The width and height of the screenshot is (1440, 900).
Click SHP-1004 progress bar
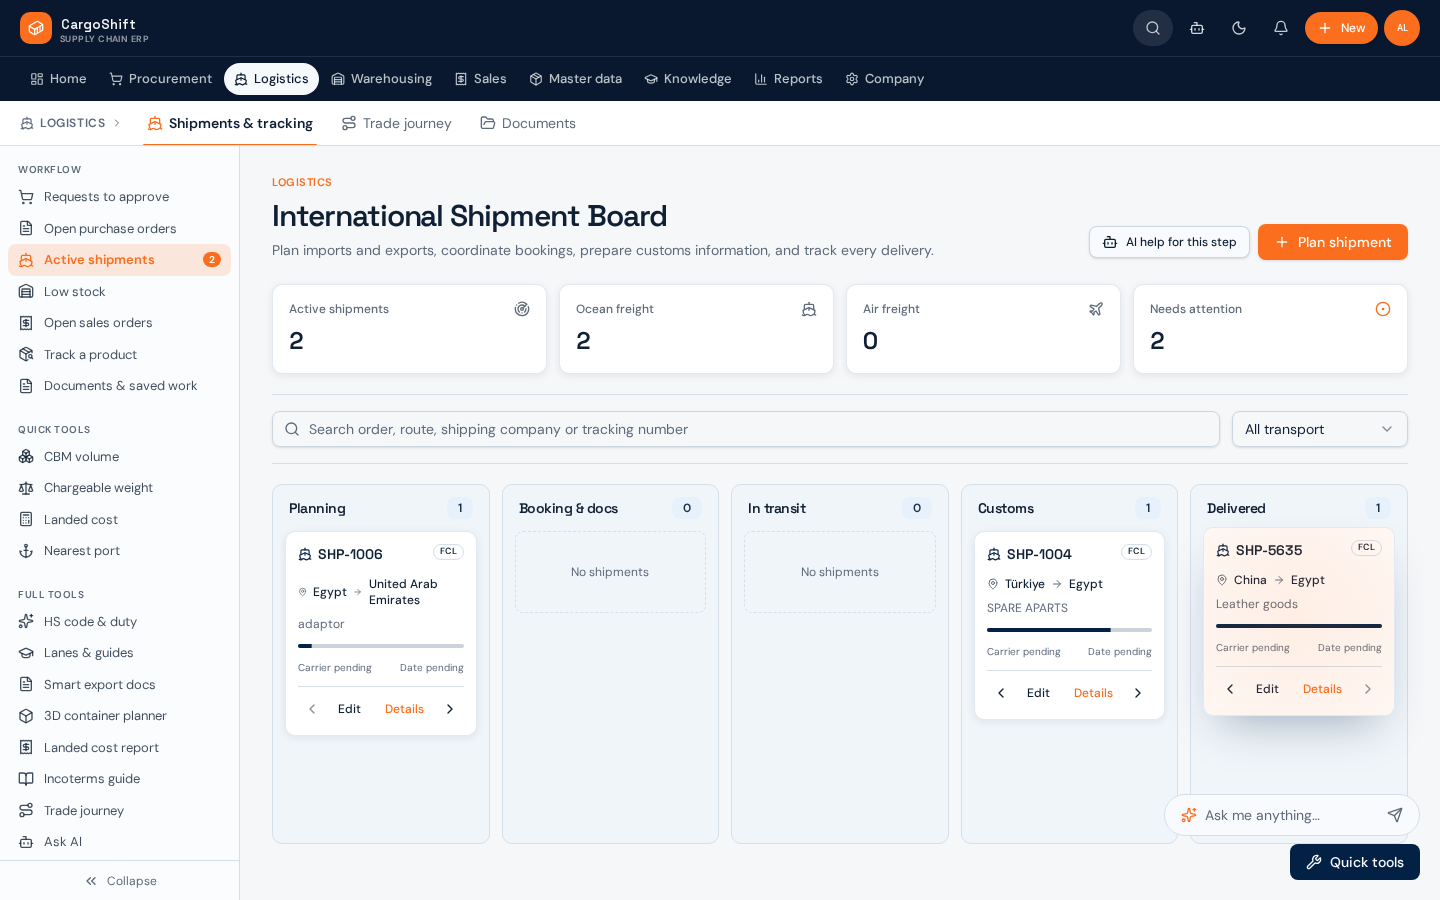pyautogui.click(x=1069, y=630)
